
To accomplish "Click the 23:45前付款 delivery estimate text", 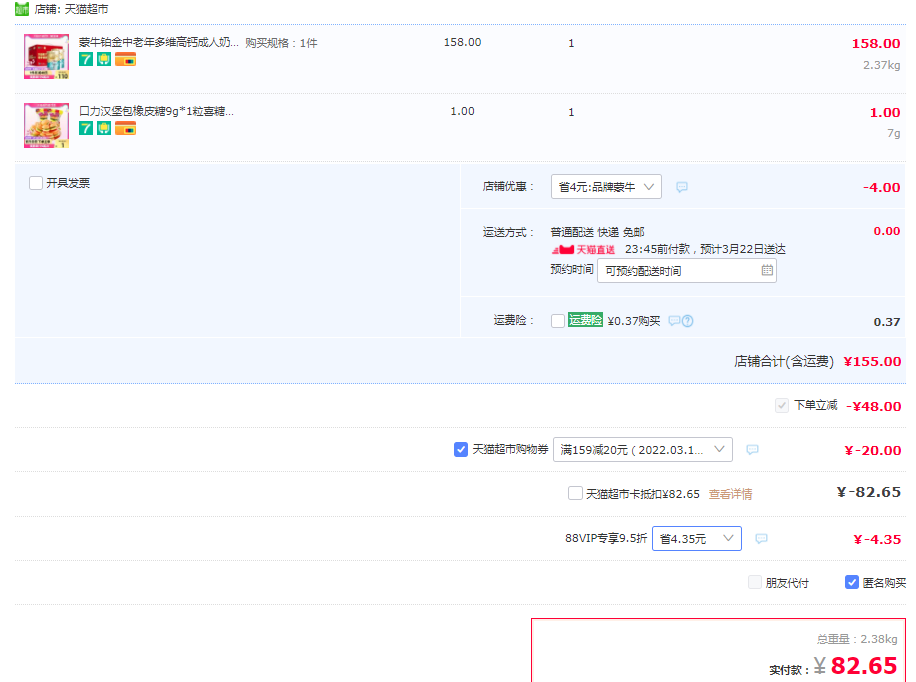I will (705, 250).
